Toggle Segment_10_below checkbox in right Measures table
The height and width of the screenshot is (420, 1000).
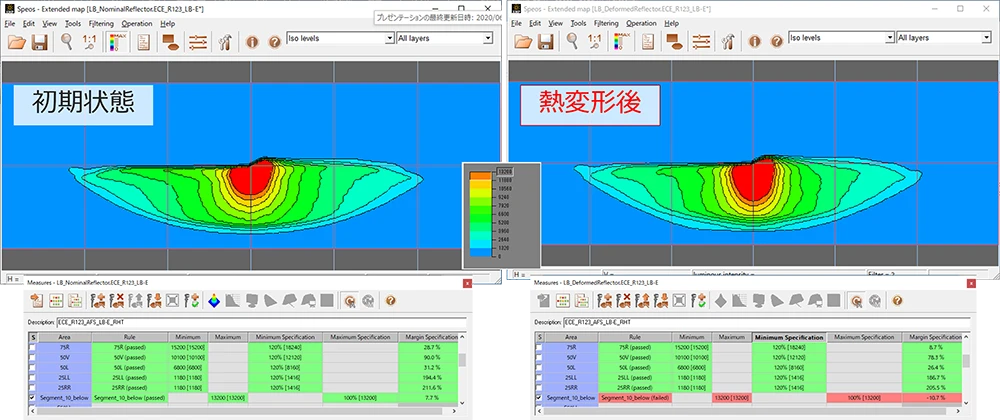point(541,398)
